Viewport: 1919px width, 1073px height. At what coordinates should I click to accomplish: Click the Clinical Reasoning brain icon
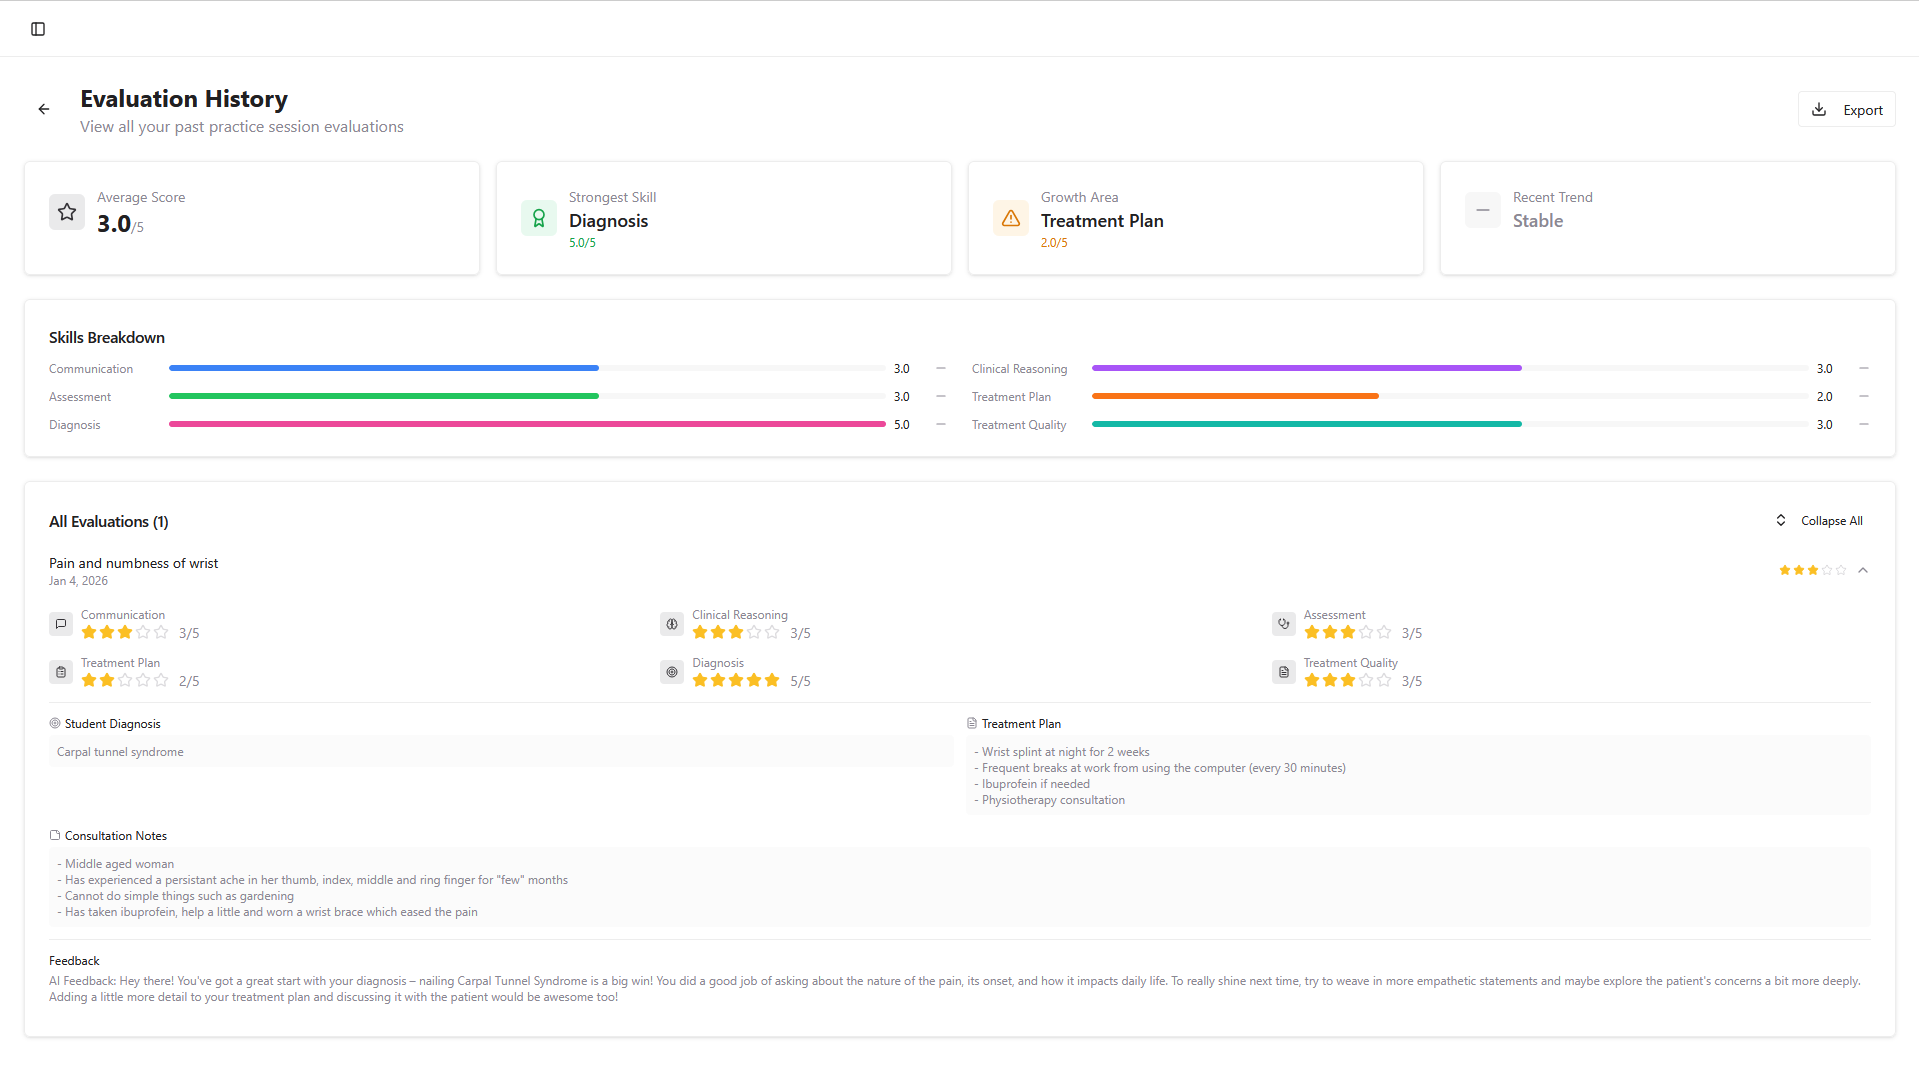pyautogui.click(x=672, y=624)
